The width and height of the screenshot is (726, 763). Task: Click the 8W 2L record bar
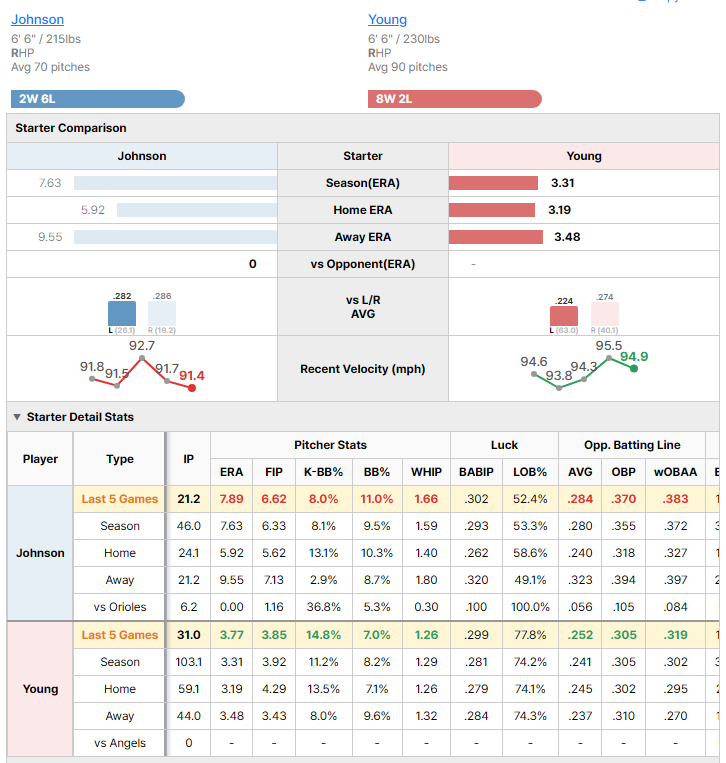pyautogui.click(x=454, y=99)
